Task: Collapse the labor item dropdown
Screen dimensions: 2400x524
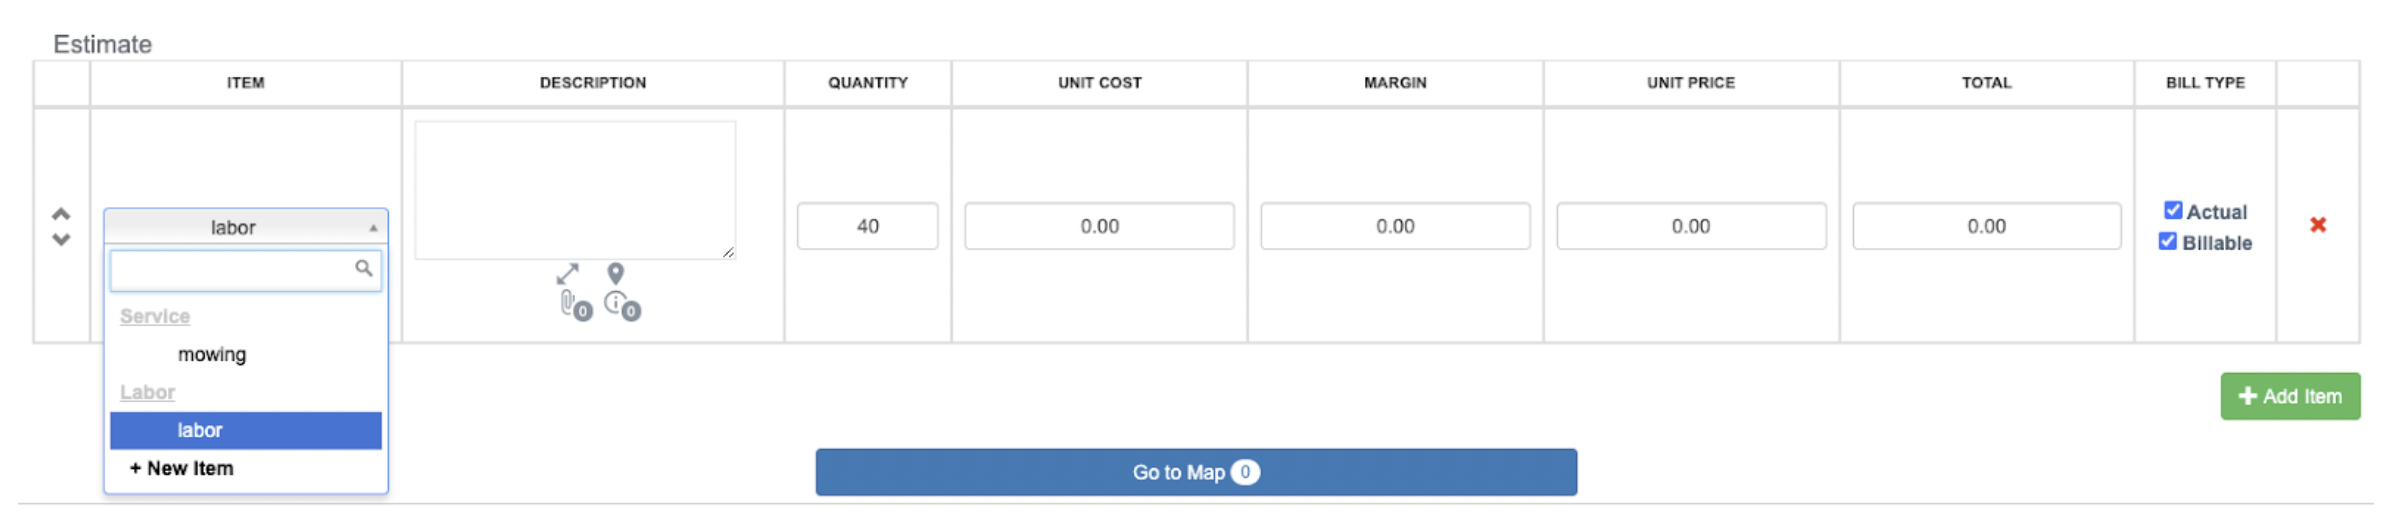Action: (245, 227)
